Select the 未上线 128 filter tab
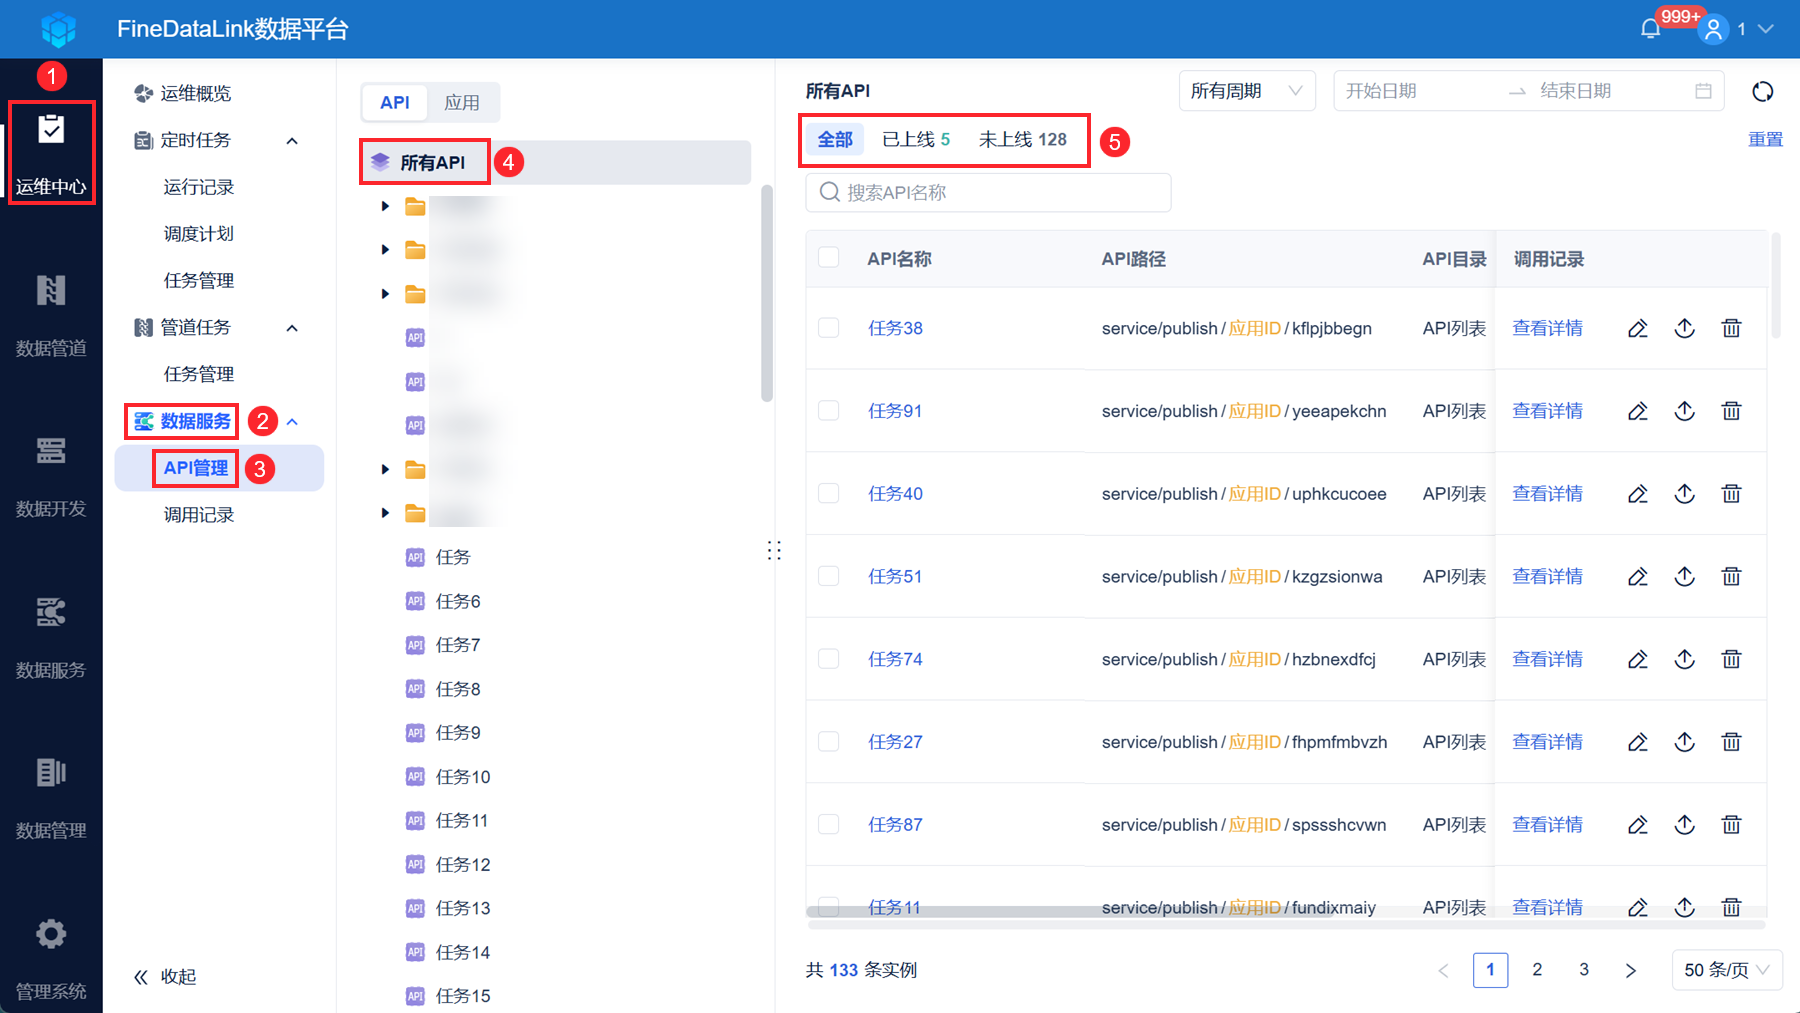 [x=1022, y=140]
